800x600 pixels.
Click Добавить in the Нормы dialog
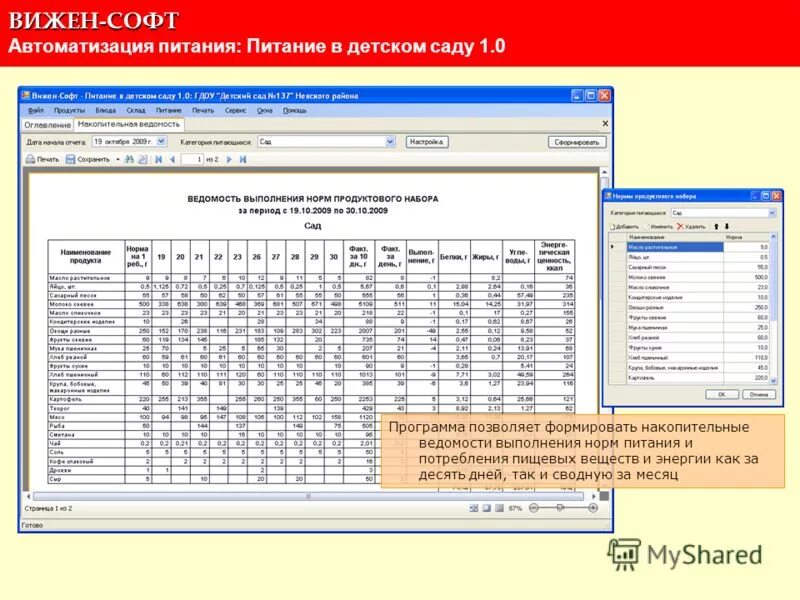[624, 227]
